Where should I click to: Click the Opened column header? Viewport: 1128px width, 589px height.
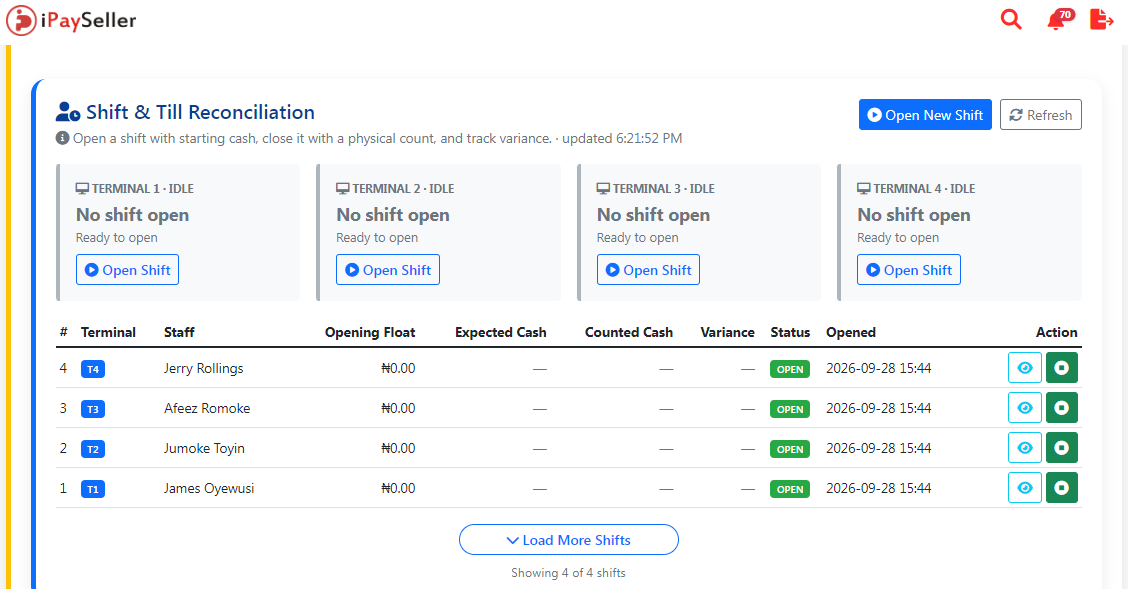851,332
